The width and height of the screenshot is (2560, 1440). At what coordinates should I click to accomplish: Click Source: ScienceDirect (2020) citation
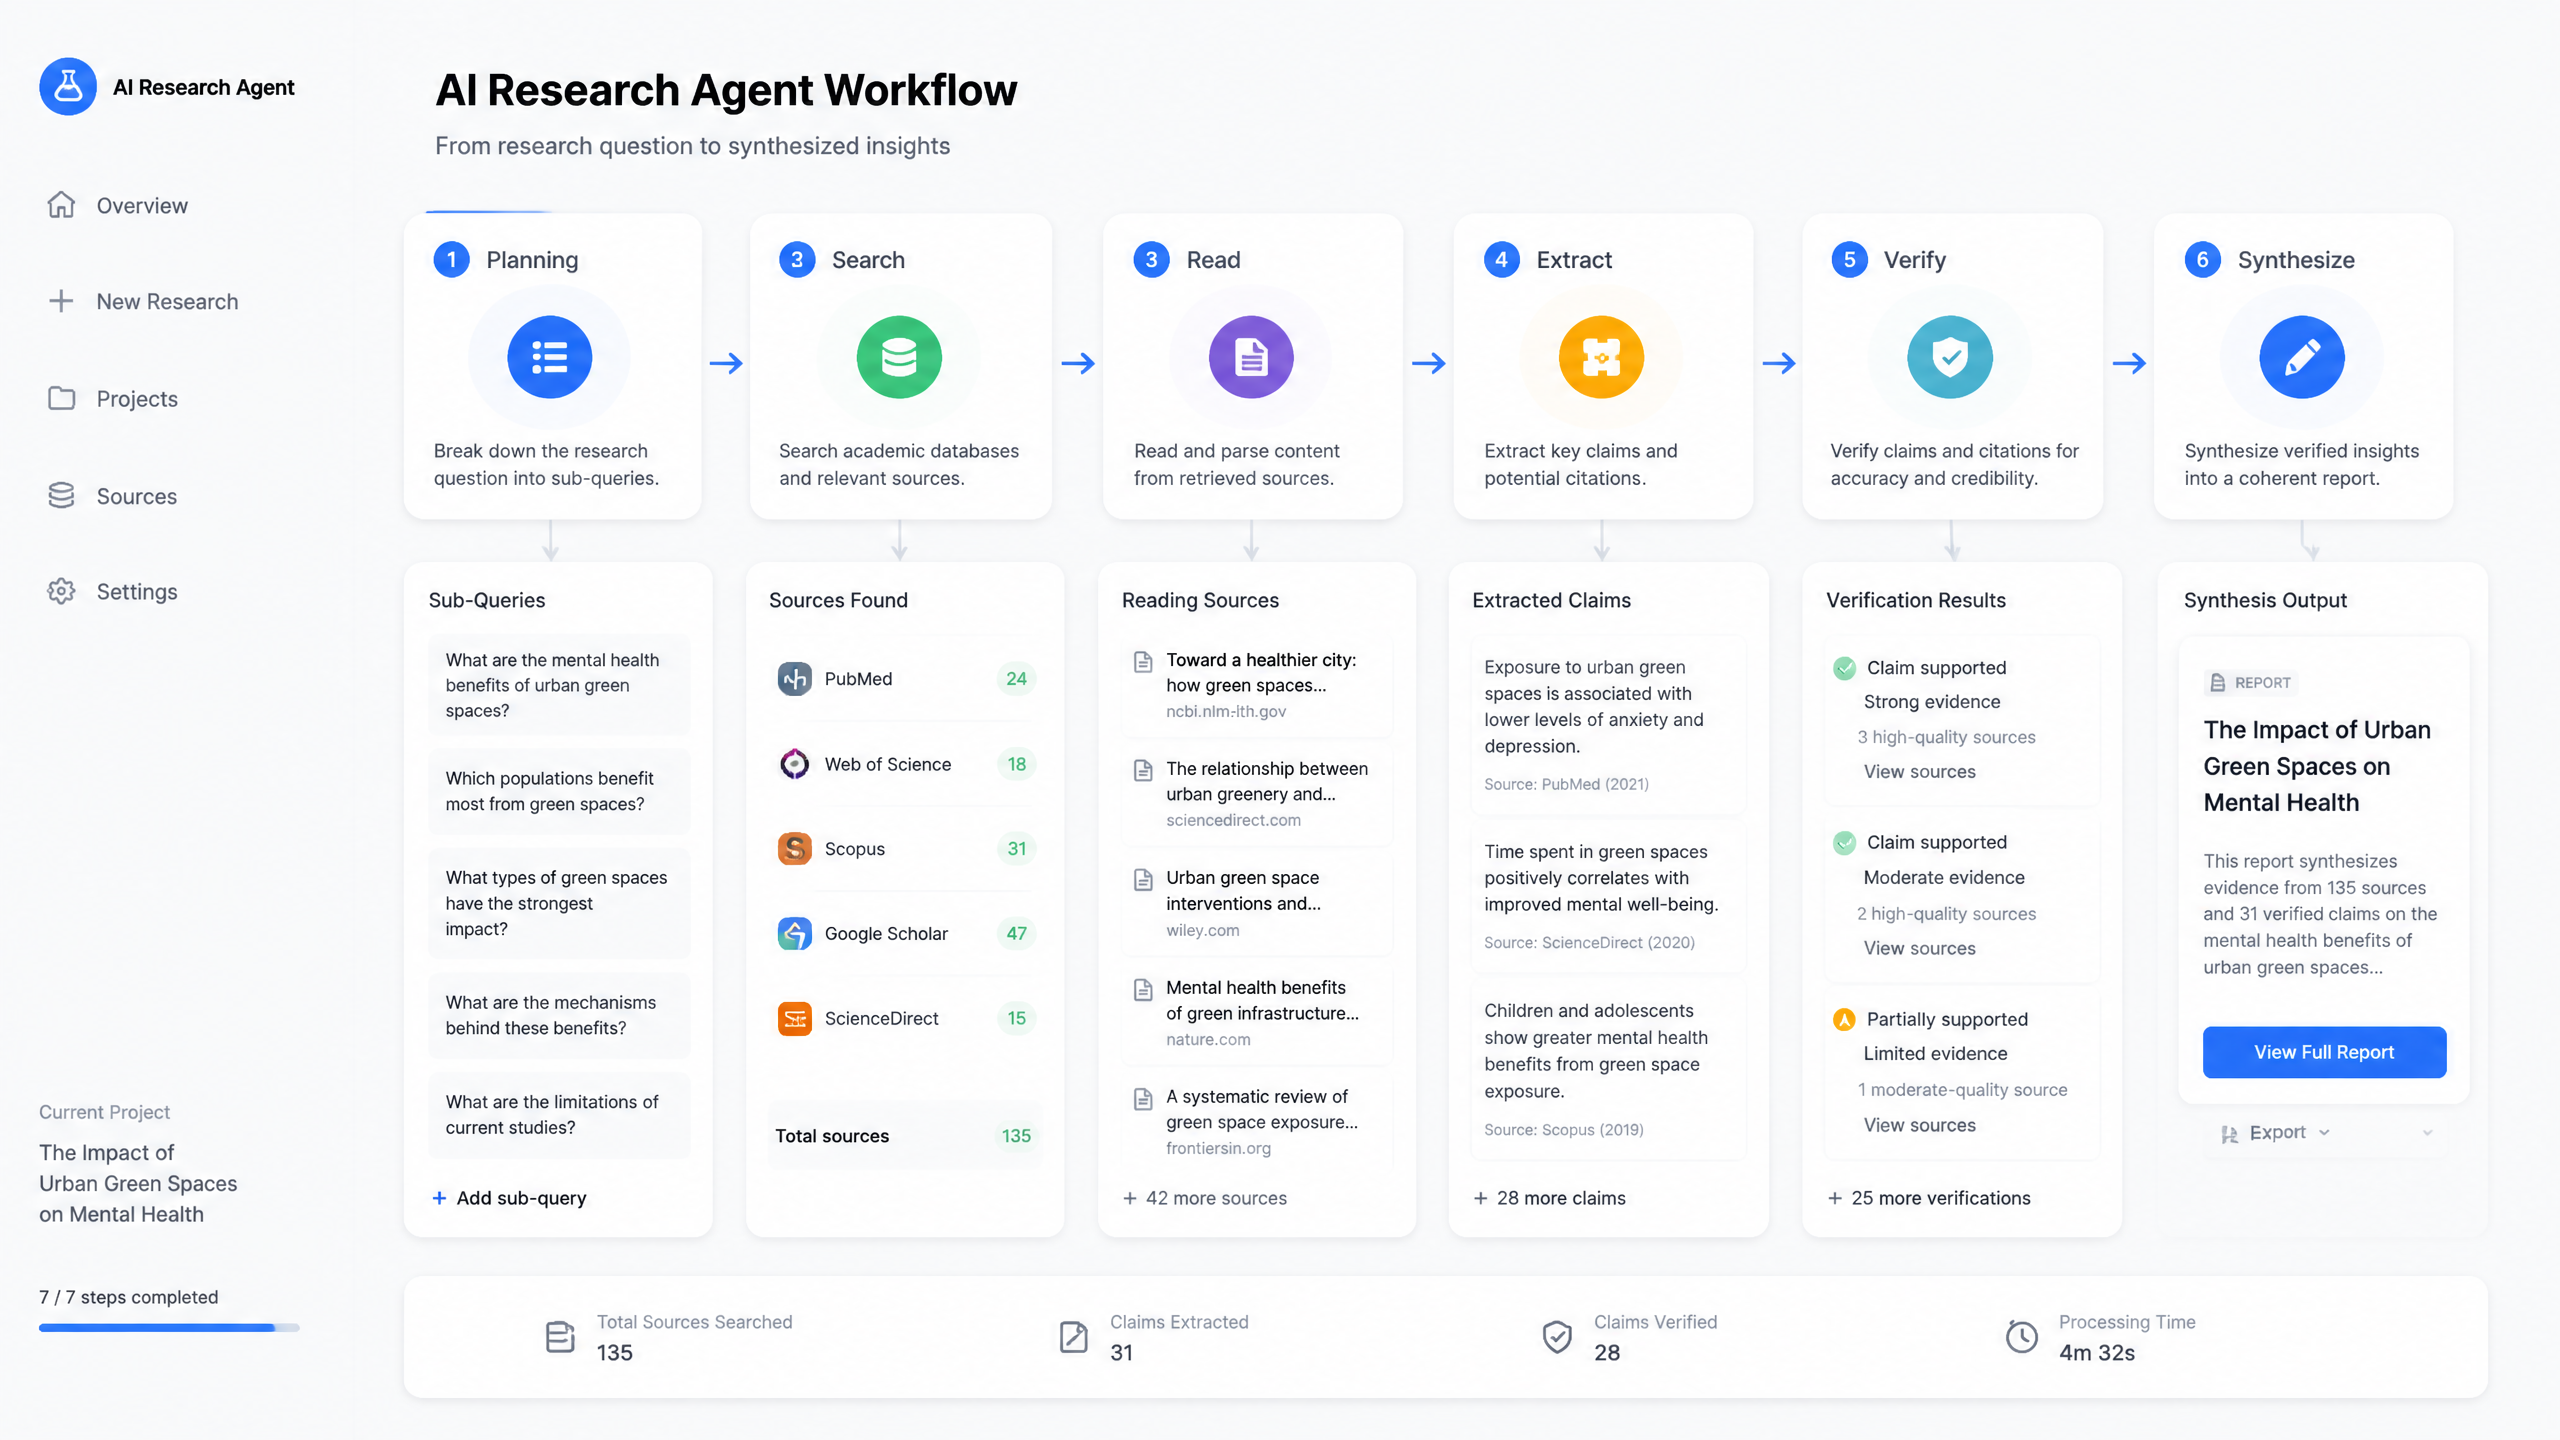(1589, 943)
